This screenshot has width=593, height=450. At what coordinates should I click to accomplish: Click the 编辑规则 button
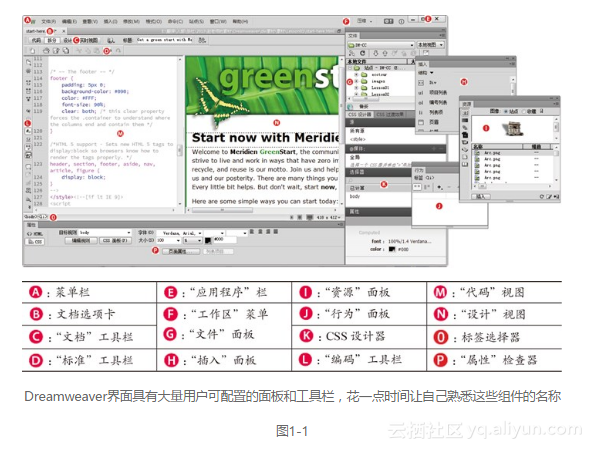[x=81, y=241]
